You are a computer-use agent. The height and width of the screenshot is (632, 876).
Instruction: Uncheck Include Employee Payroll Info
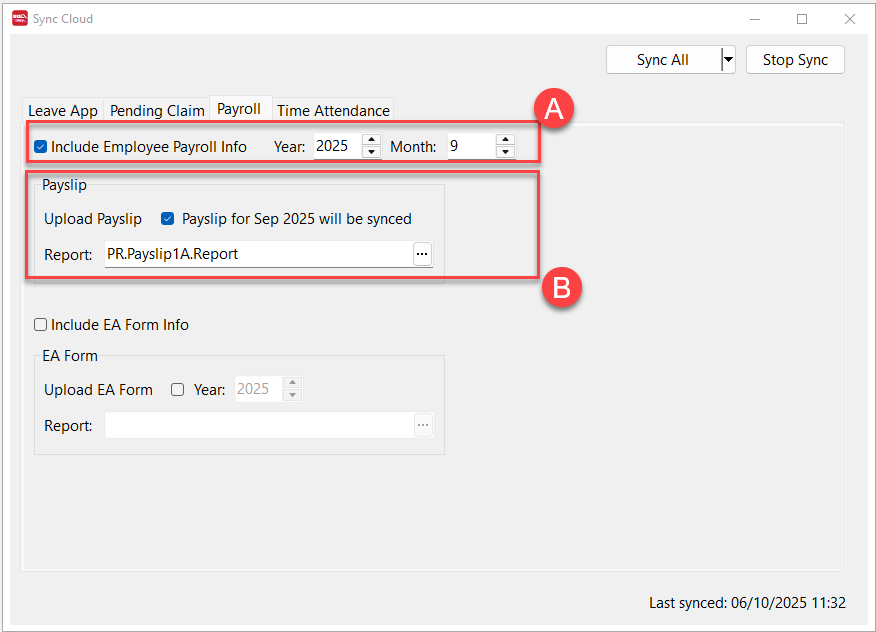tap(41, 146)
